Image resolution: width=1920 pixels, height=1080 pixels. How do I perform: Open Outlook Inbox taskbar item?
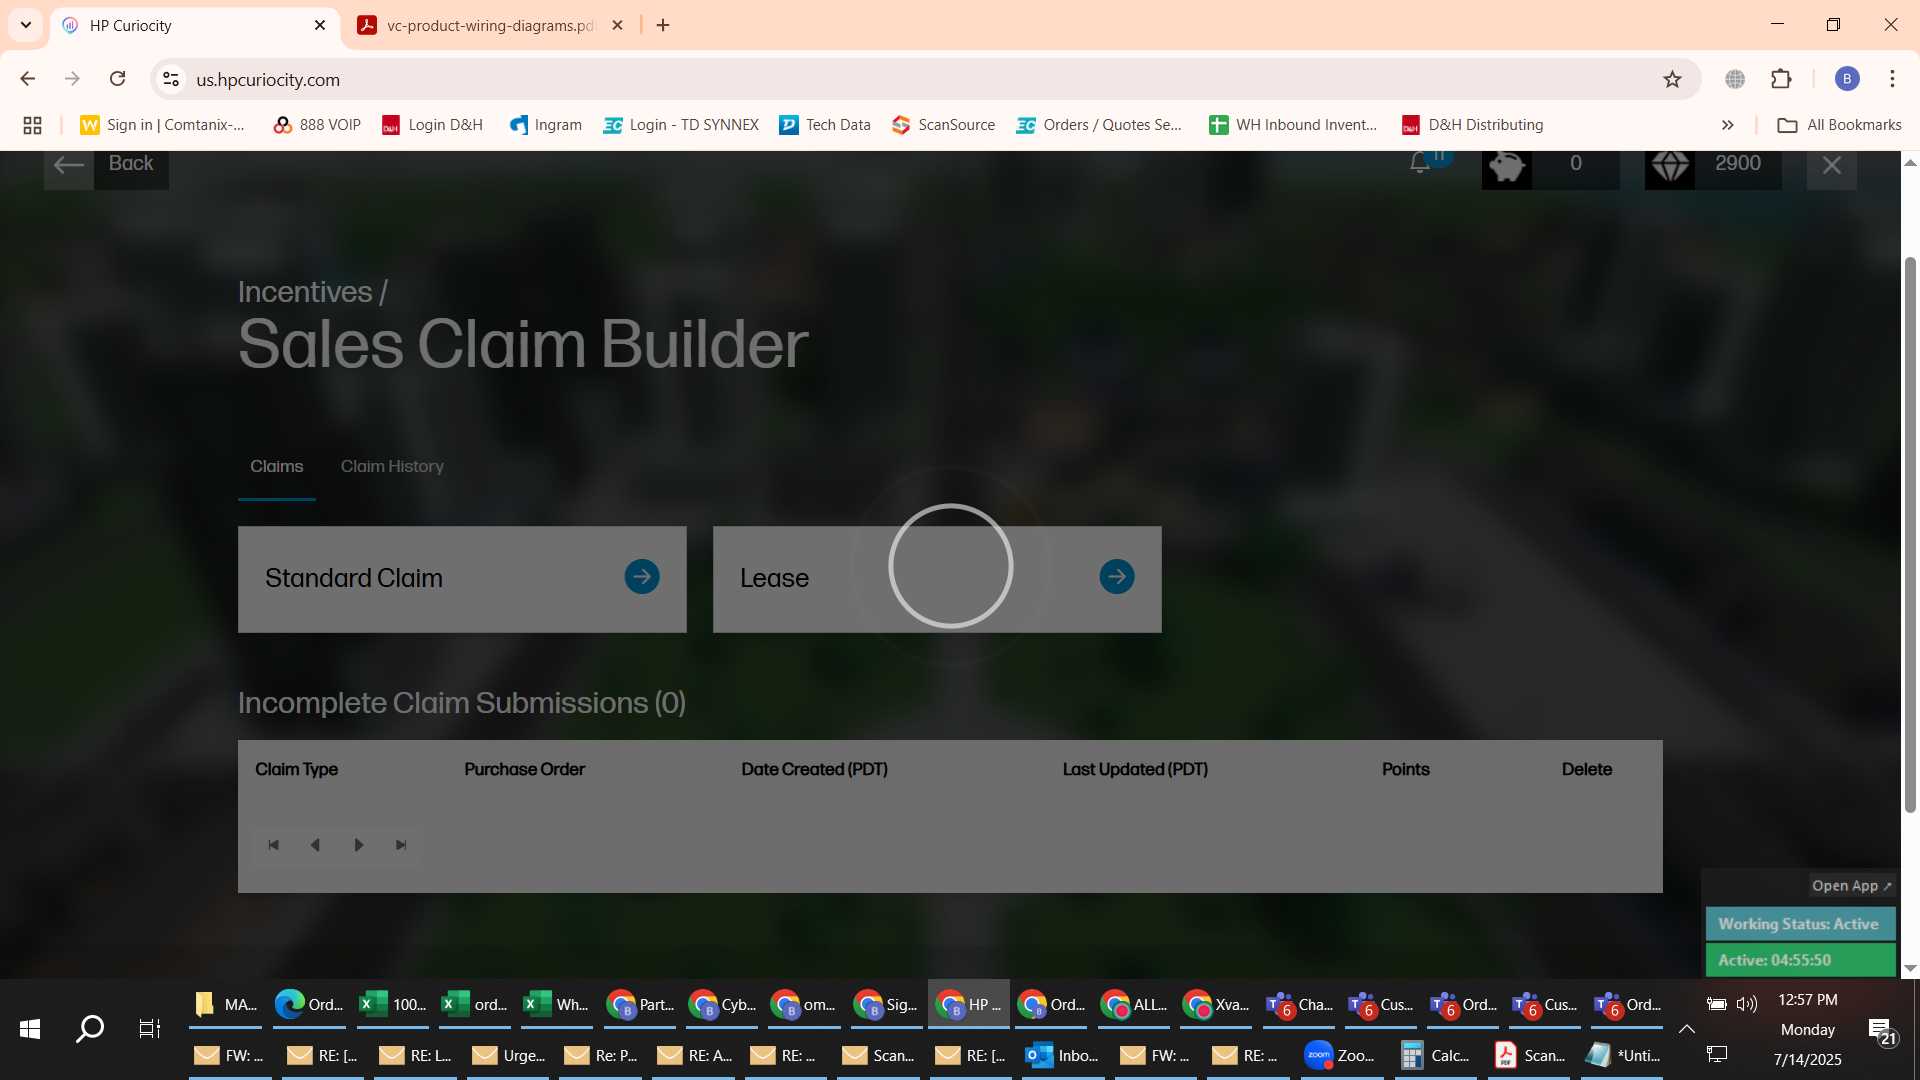[x=1062, y=1056]
